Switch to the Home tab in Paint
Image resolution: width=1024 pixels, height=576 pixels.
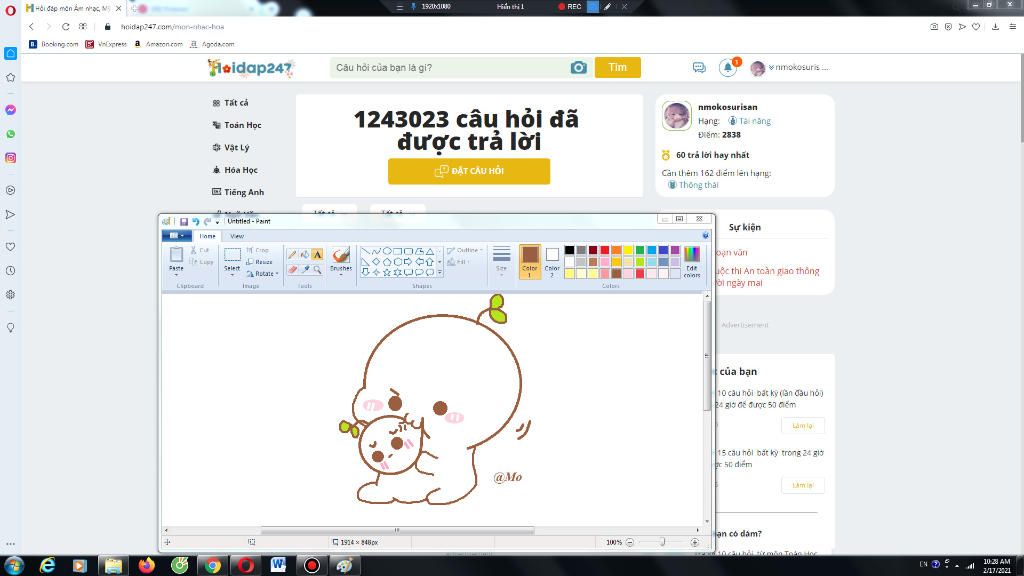click(207, 236)
